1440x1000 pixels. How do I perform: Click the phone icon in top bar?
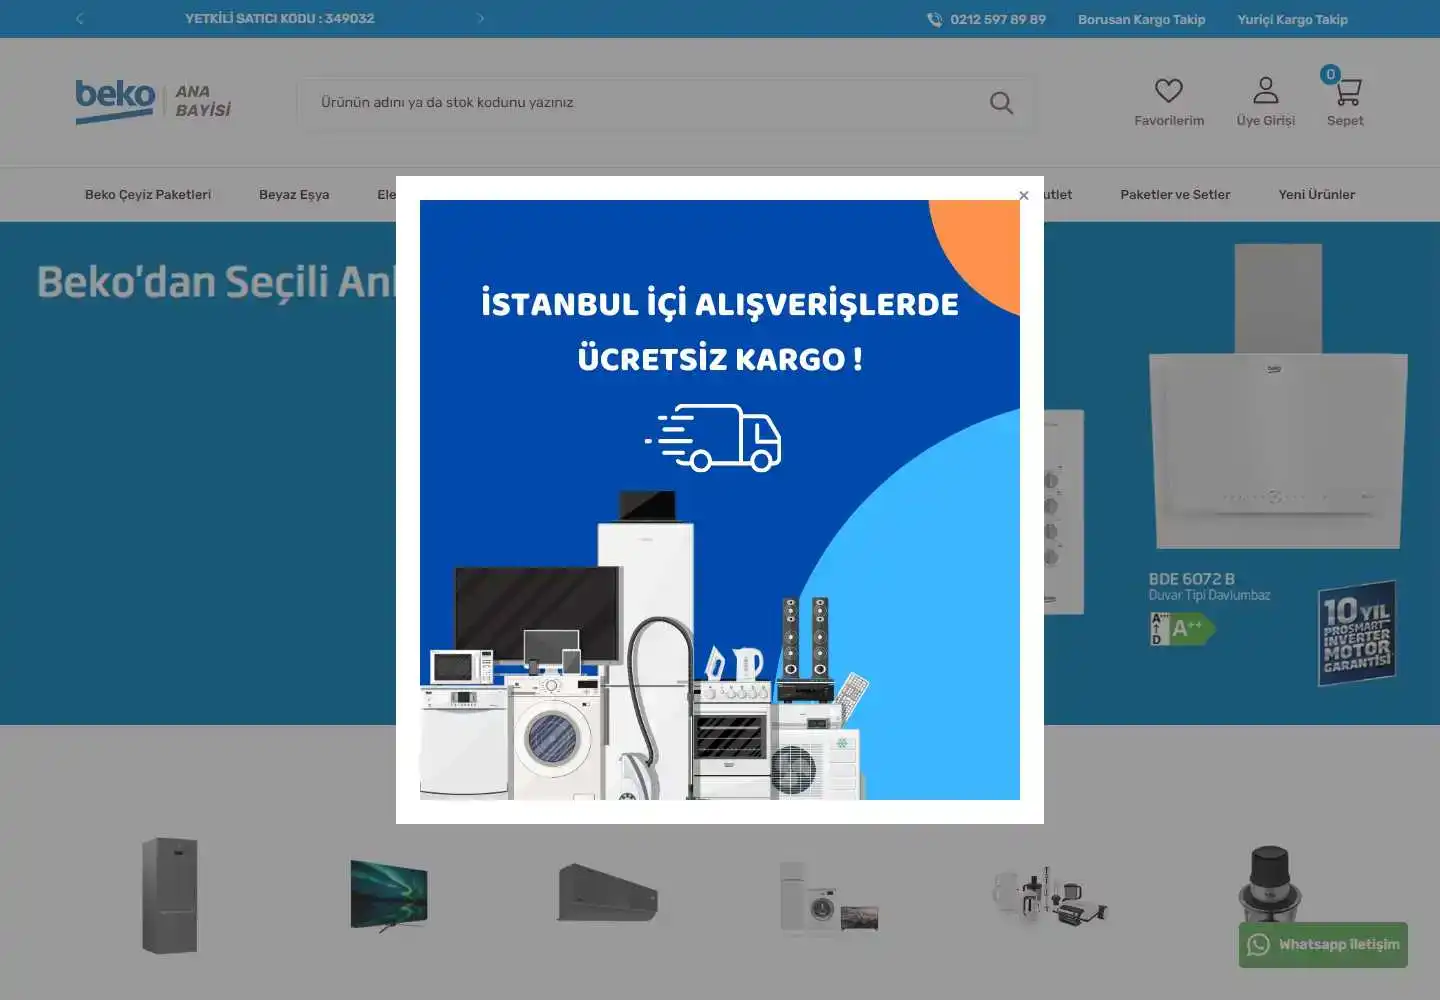[x=934, y=20]
